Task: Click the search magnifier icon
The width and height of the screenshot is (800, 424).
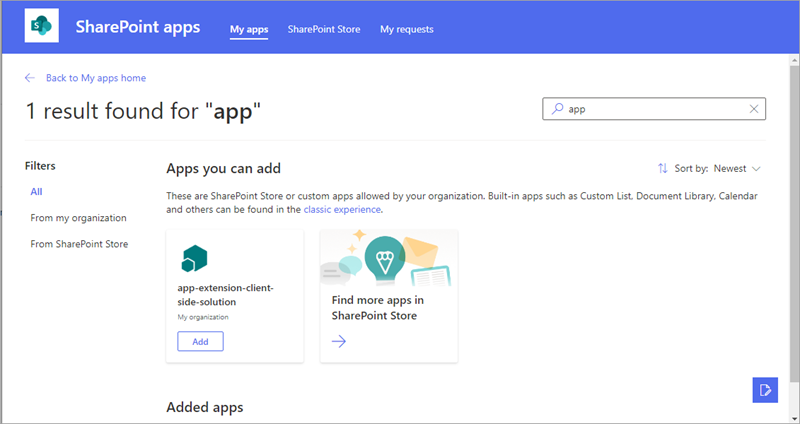Action: 558,109
